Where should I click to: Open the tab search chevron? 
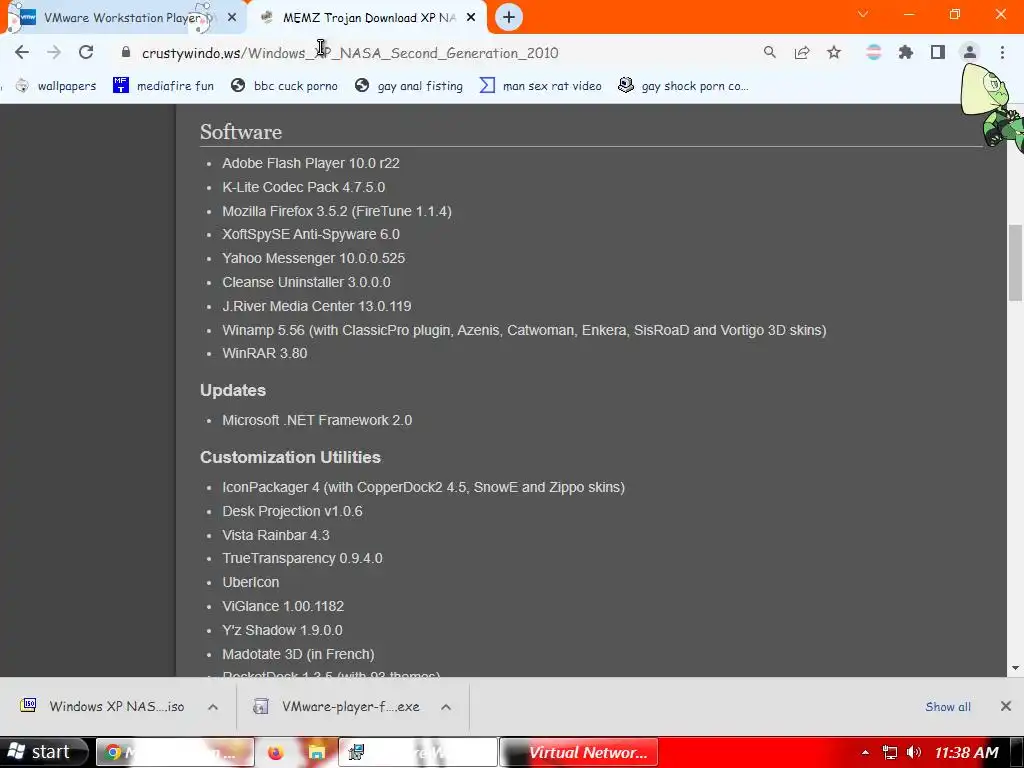[x=863, y=14]
